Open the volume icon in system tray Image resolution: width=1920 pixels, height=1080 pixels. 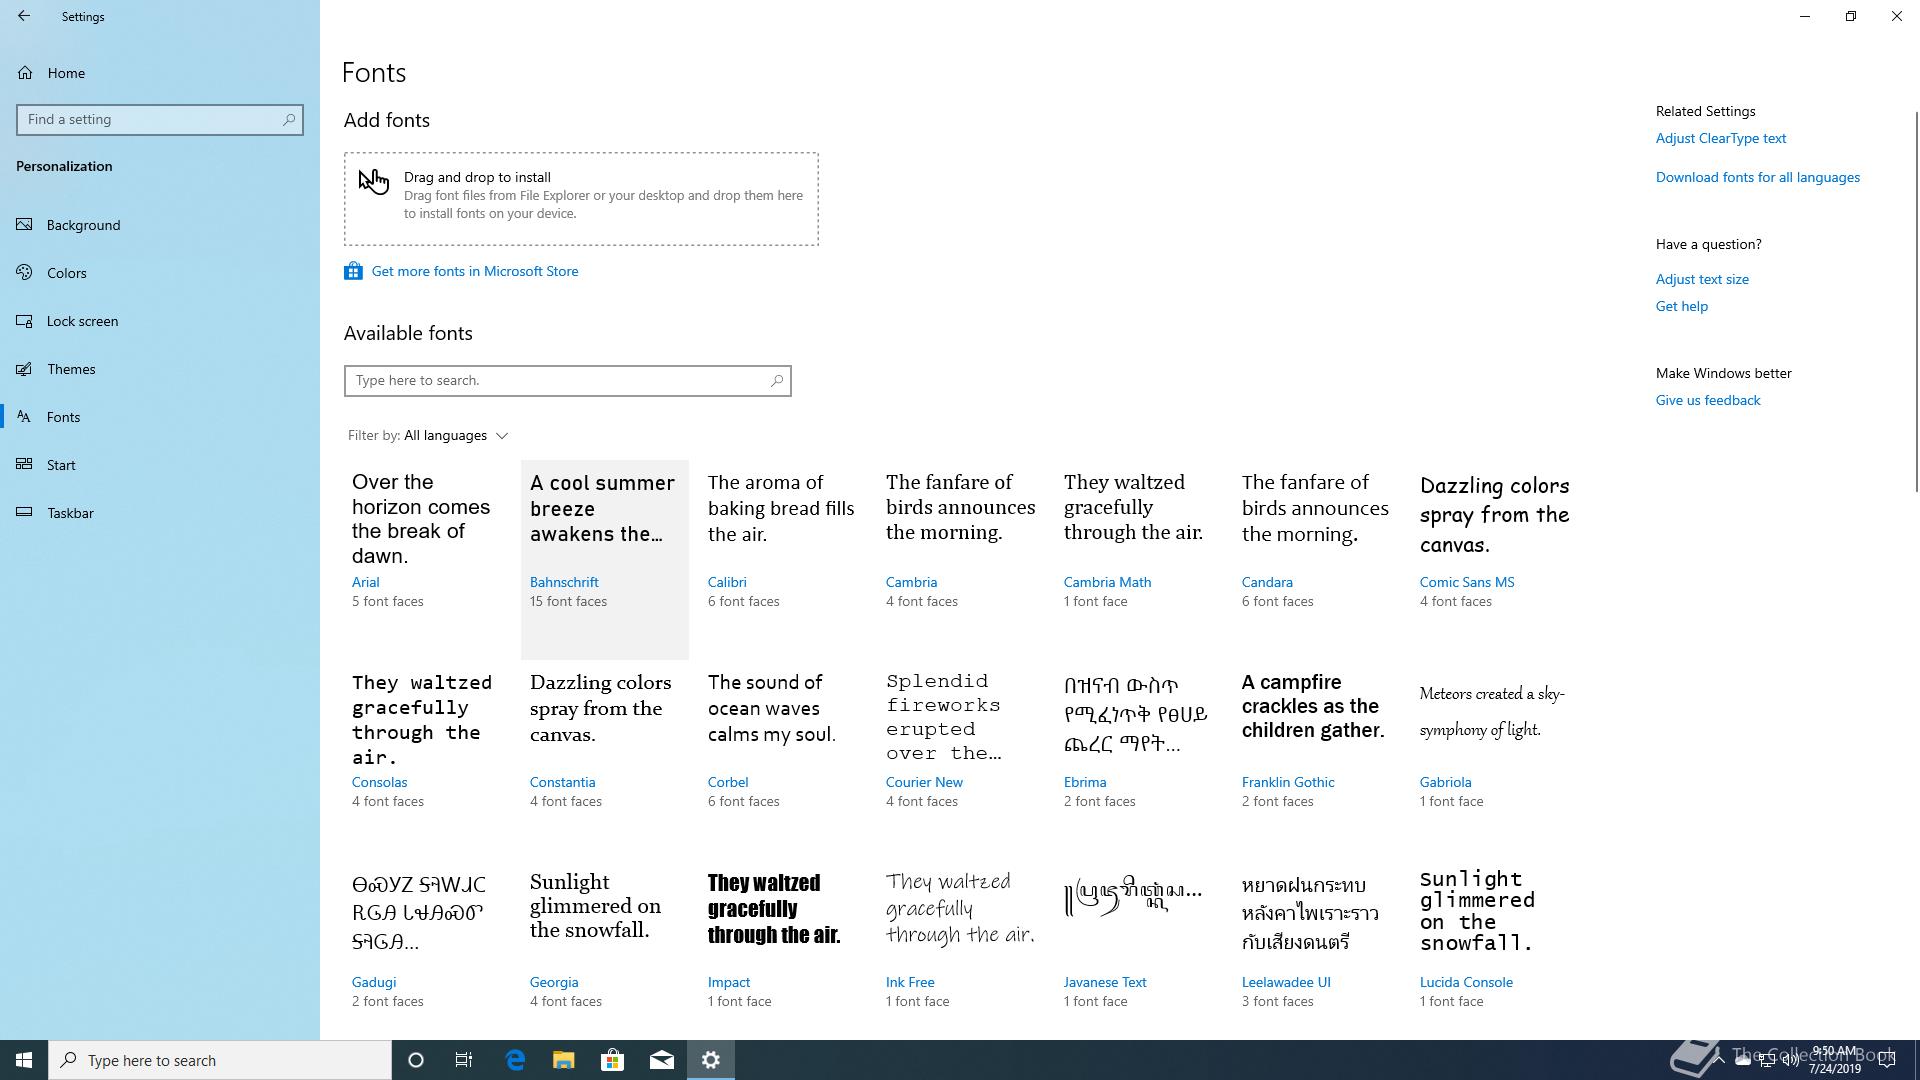coord(1790,1060)
